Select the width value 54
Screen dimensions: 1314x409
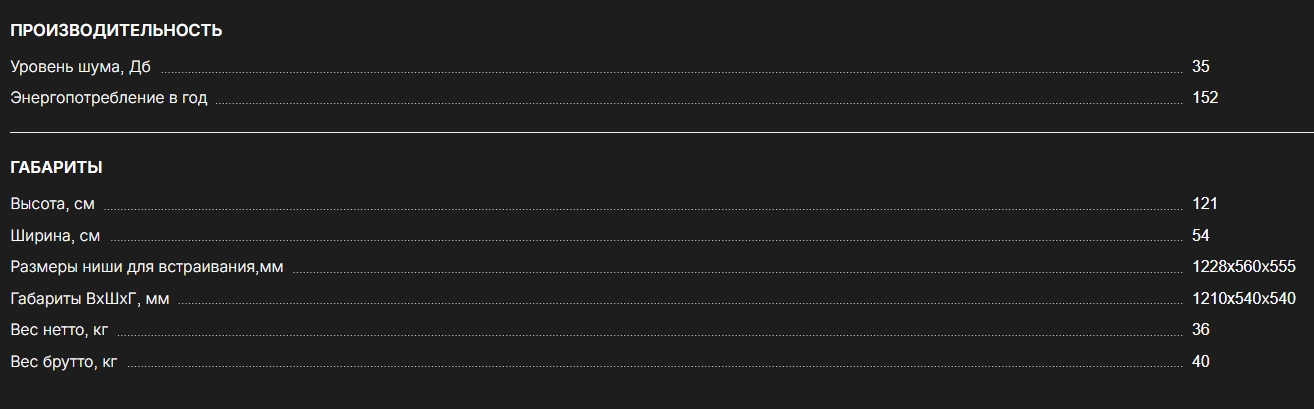[1201, 235]
